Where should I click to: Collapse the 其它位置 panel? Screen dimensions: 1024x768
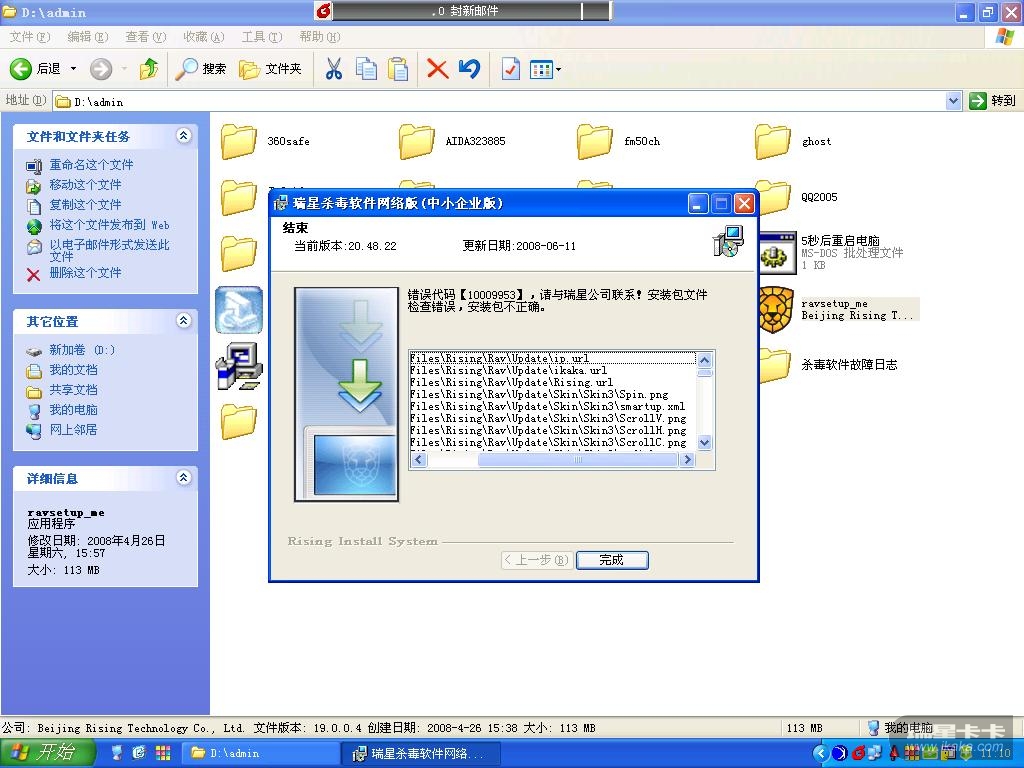point(184,321)
